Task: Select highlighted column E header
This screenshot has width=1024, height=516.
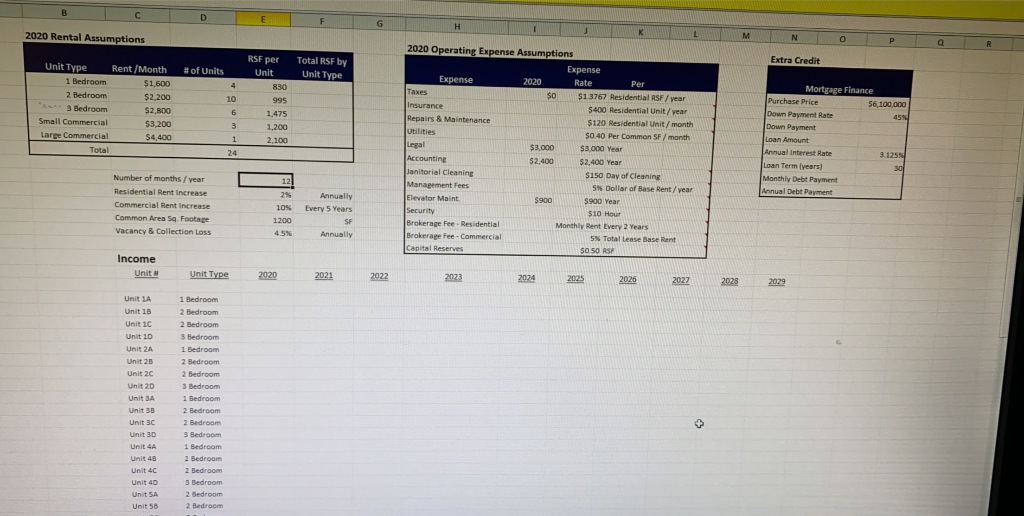Action: tap(263, 20)
